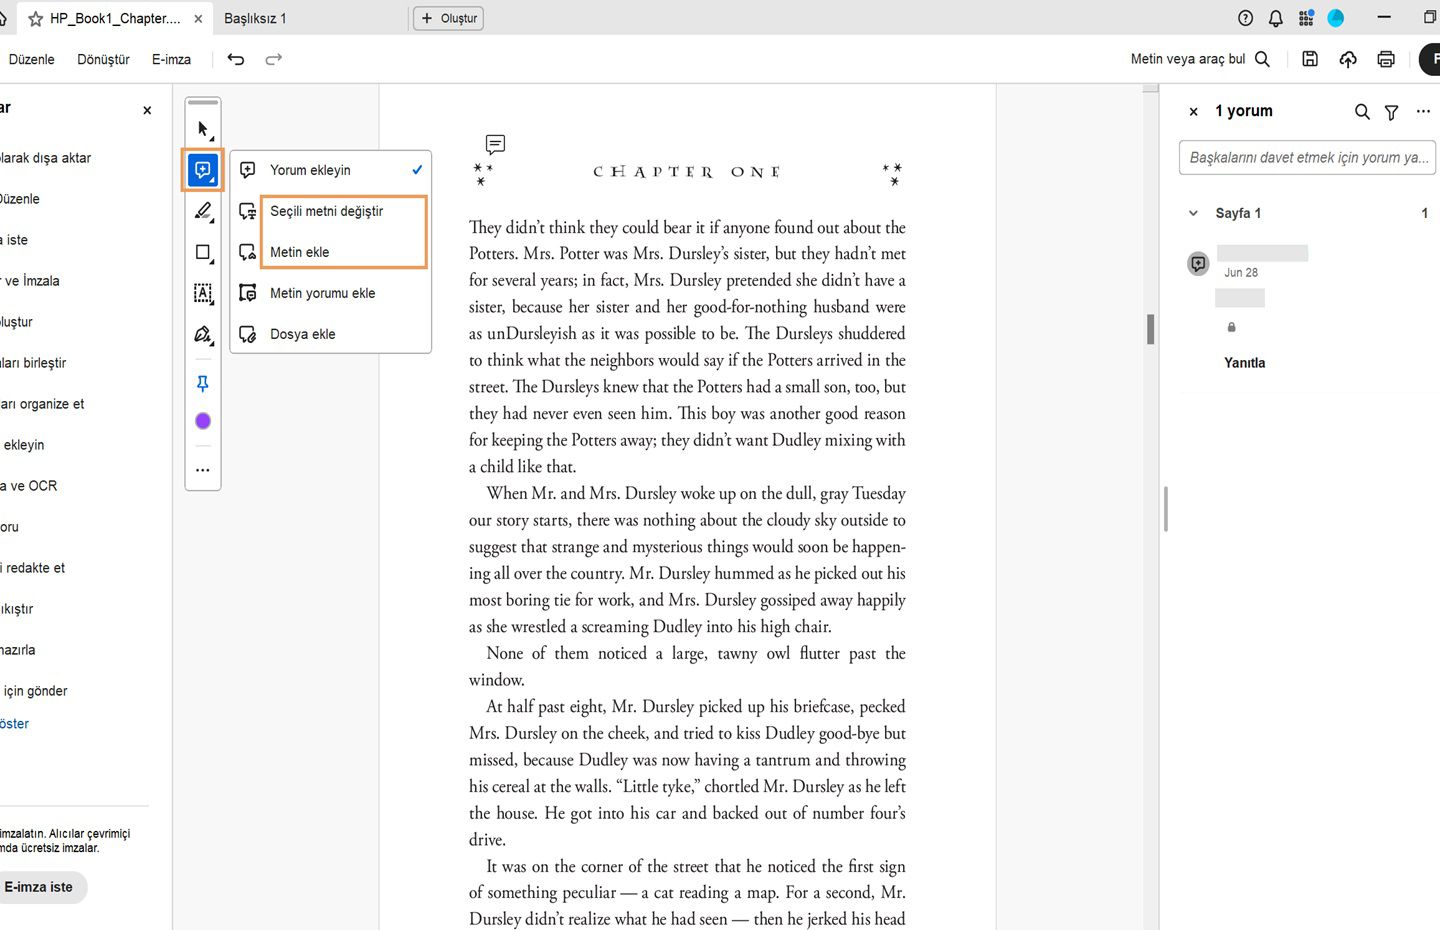Open the 've OCR' tool in left panel
This screenshot has height=930, width=1440.
29,486
